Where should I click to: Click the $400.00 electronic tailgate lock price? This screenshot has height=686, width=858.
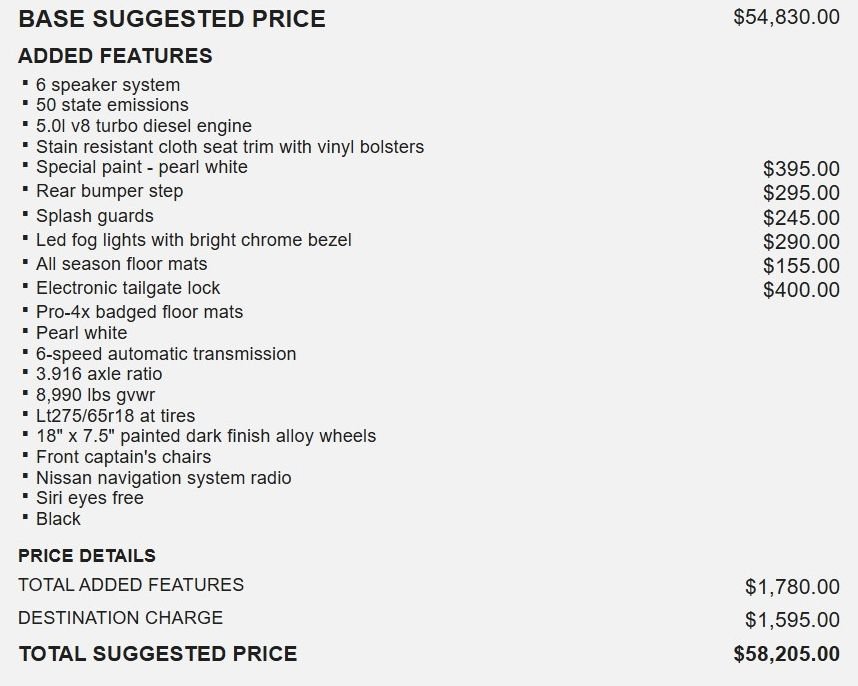point(801,289)
